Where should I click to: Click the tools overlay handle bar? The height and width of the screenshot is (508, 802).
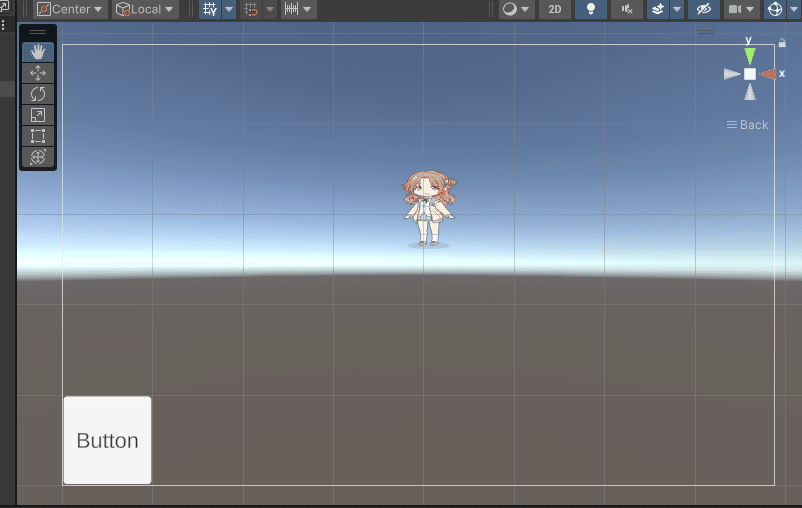(x=38, y=32)
